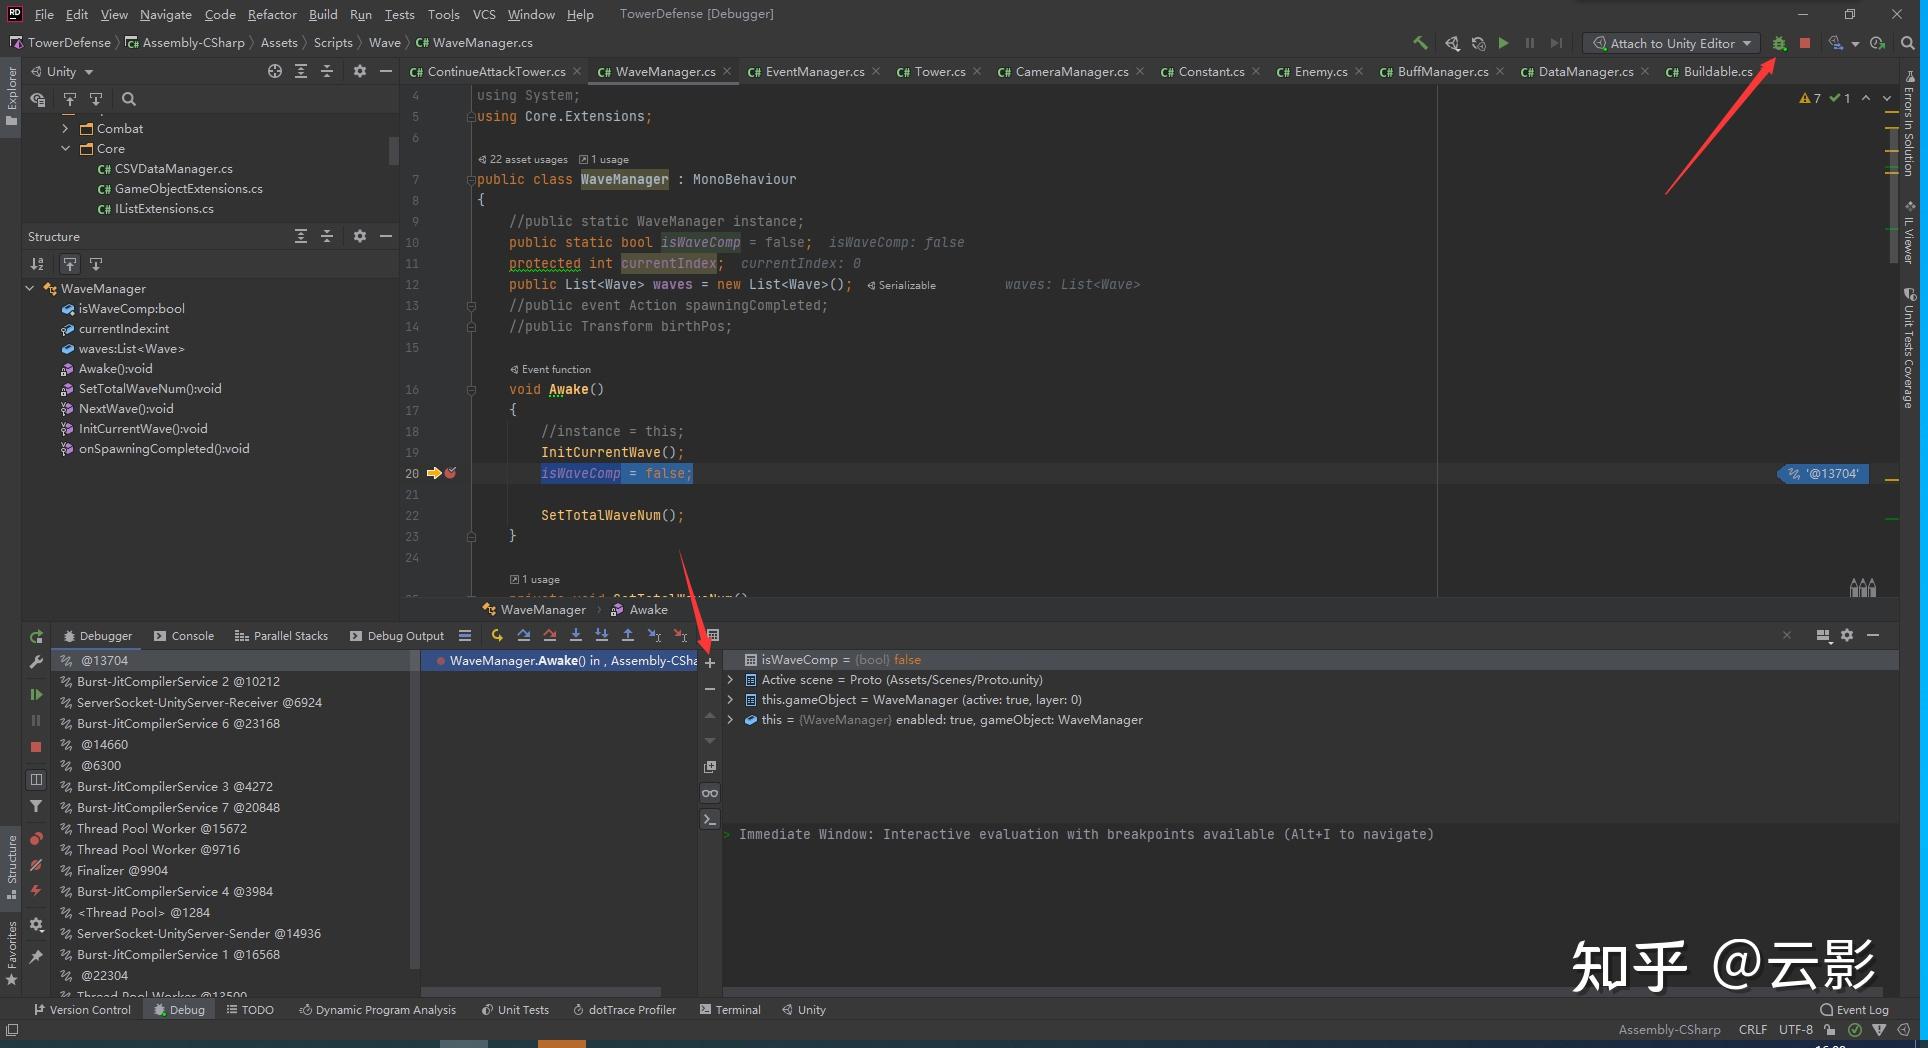Toggle alphabetical sort in Structure panel
This screenshot has width=1928, height=1048.
37,264
